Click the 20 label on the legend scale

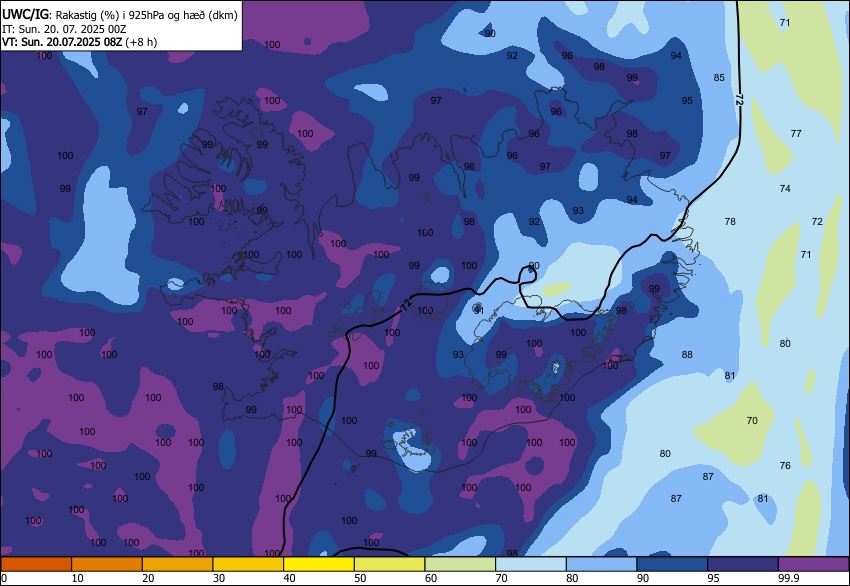coord(148,579)
